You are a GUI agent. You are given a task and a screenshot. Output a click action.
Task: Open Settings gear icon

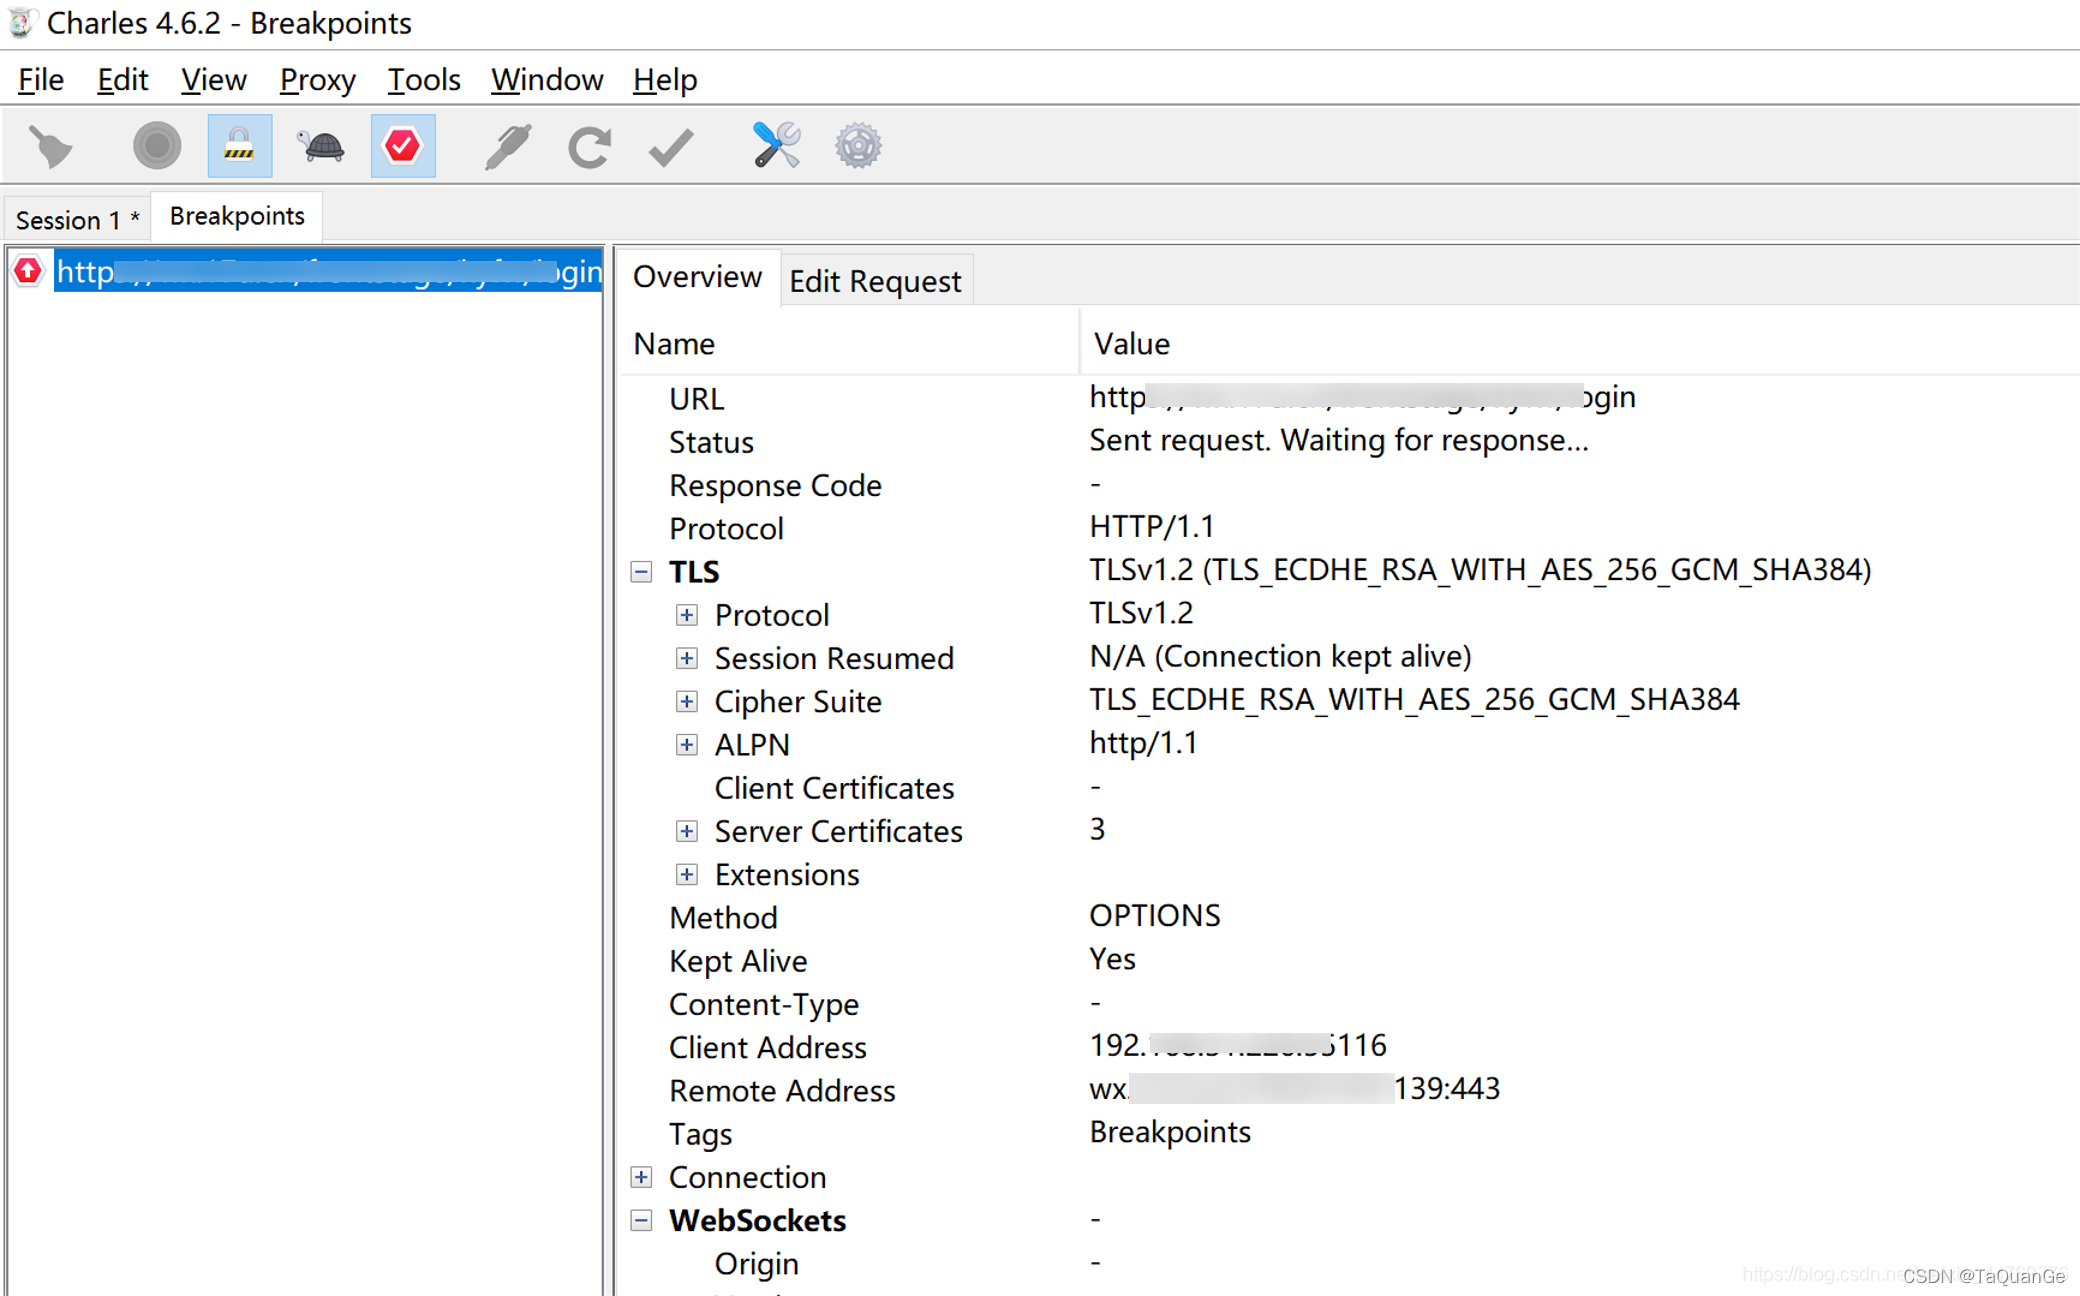coord(858,146)
